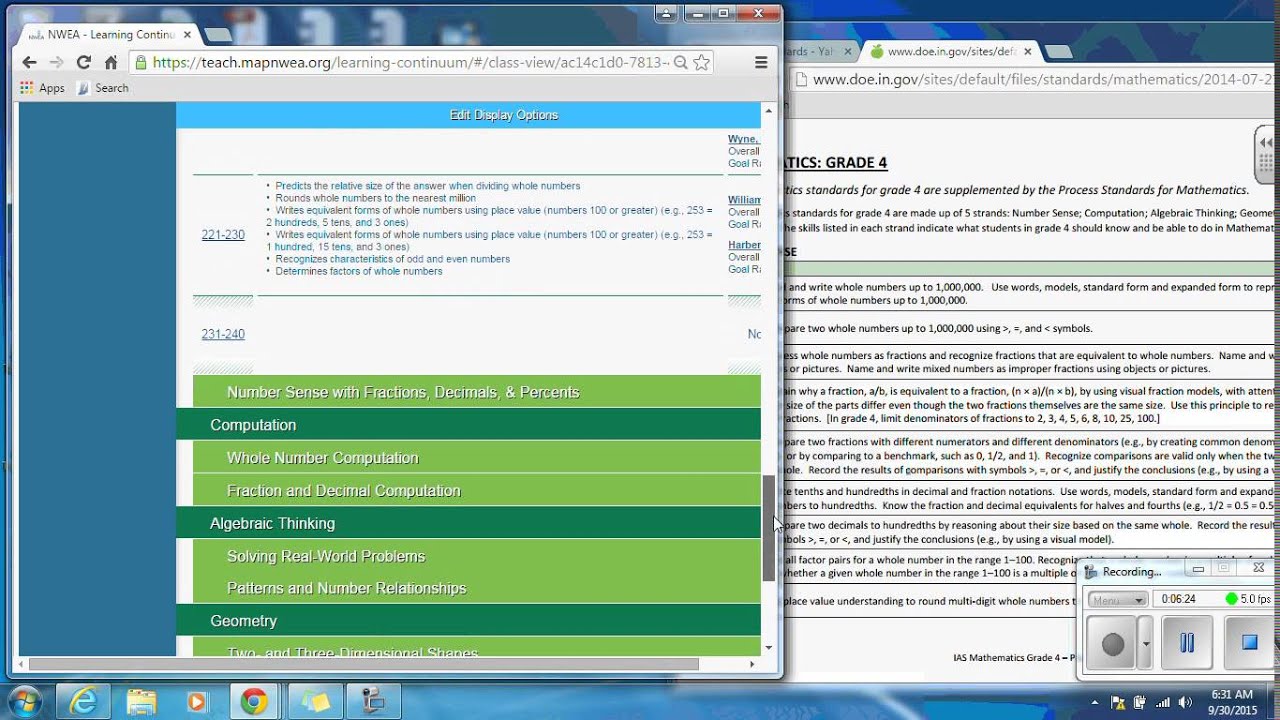Expand Patterns and Number Relationships
1280x720 pixels.
pos(477,588)
